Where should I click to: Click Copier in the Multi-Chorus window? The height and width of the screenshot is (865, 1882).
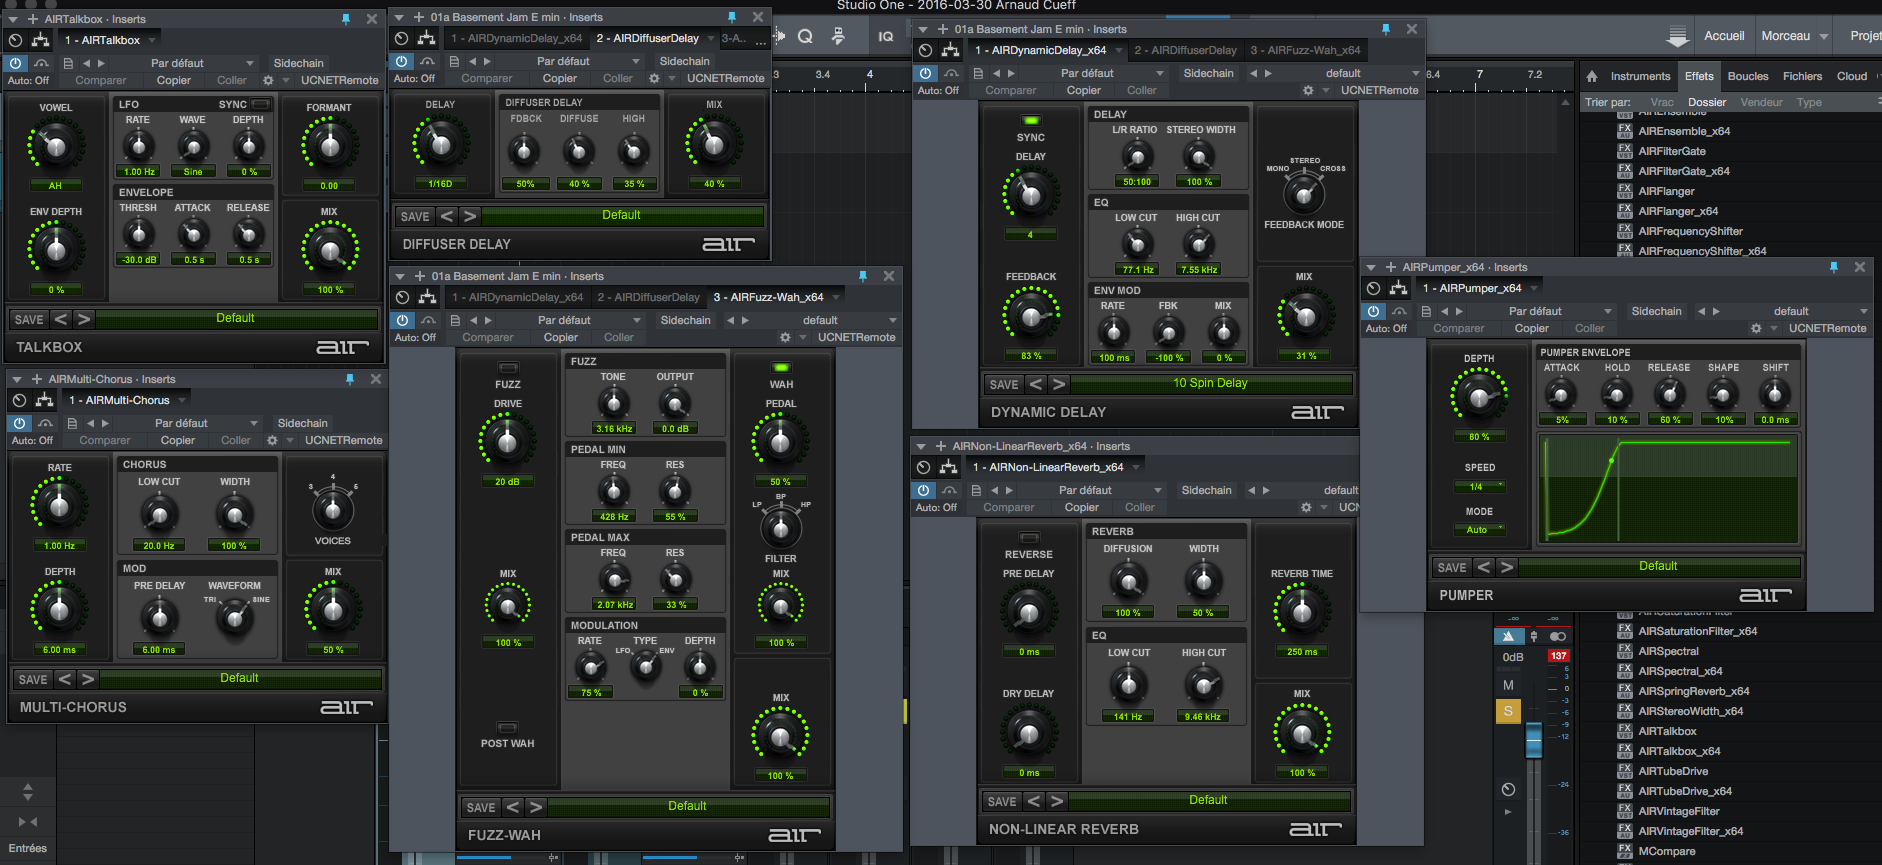(178, 440)
